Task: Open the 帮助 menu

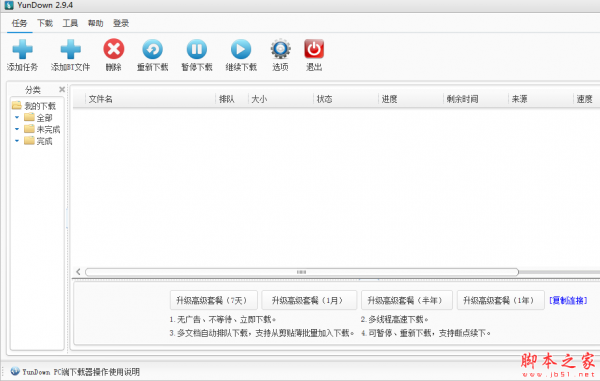Action: click(95, 23)
